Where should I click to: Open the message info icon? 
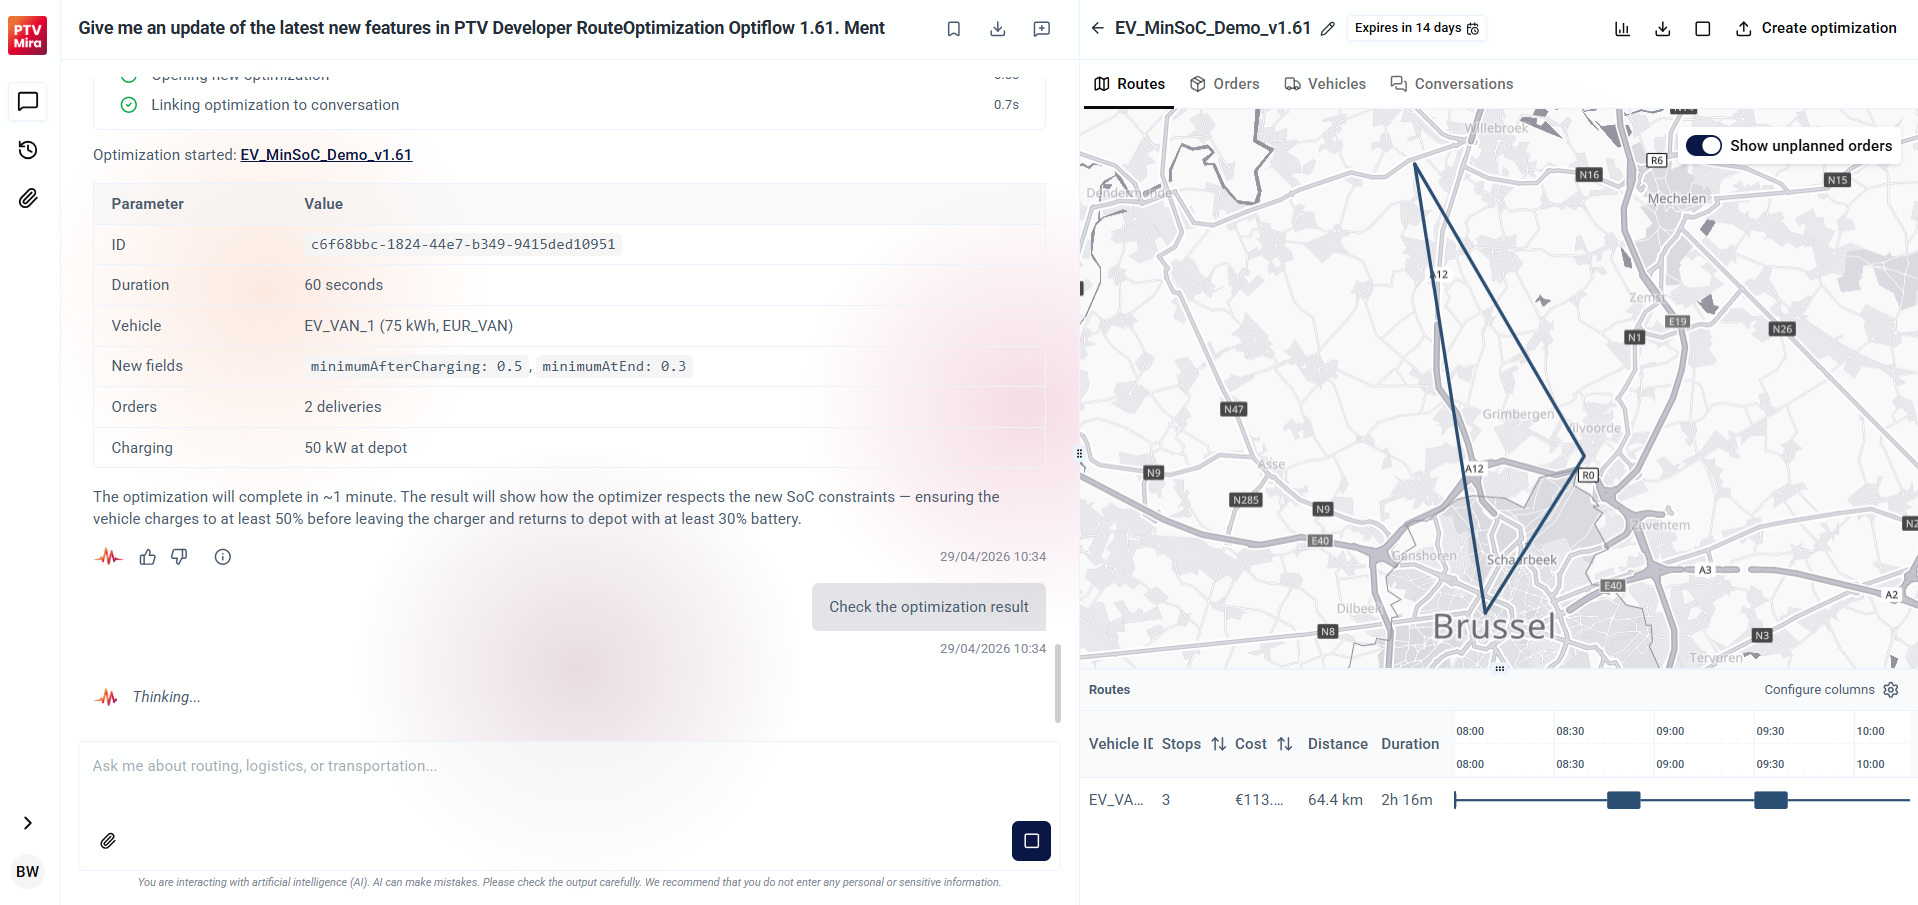click(x=222, y=557)
